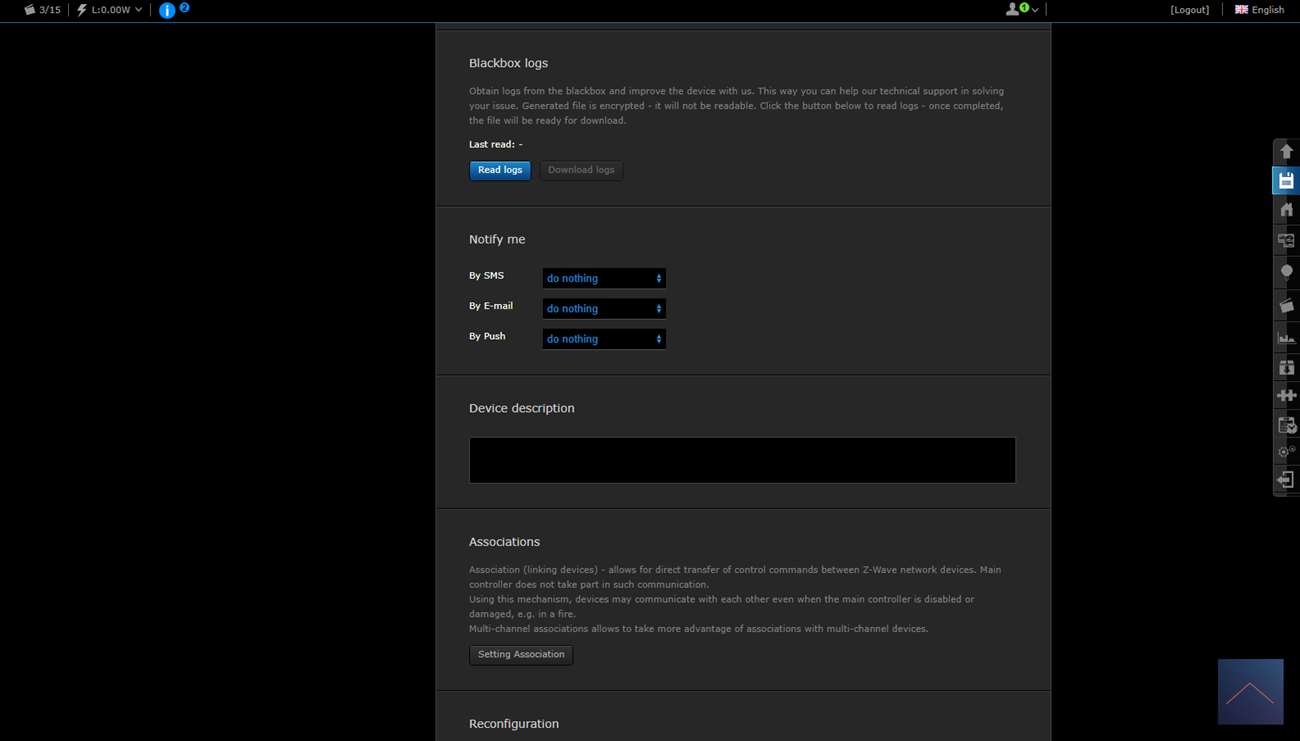
Task: Click the save floppy disk sidebar icon
Action: pyautogui.click(x=1286, y=181)
